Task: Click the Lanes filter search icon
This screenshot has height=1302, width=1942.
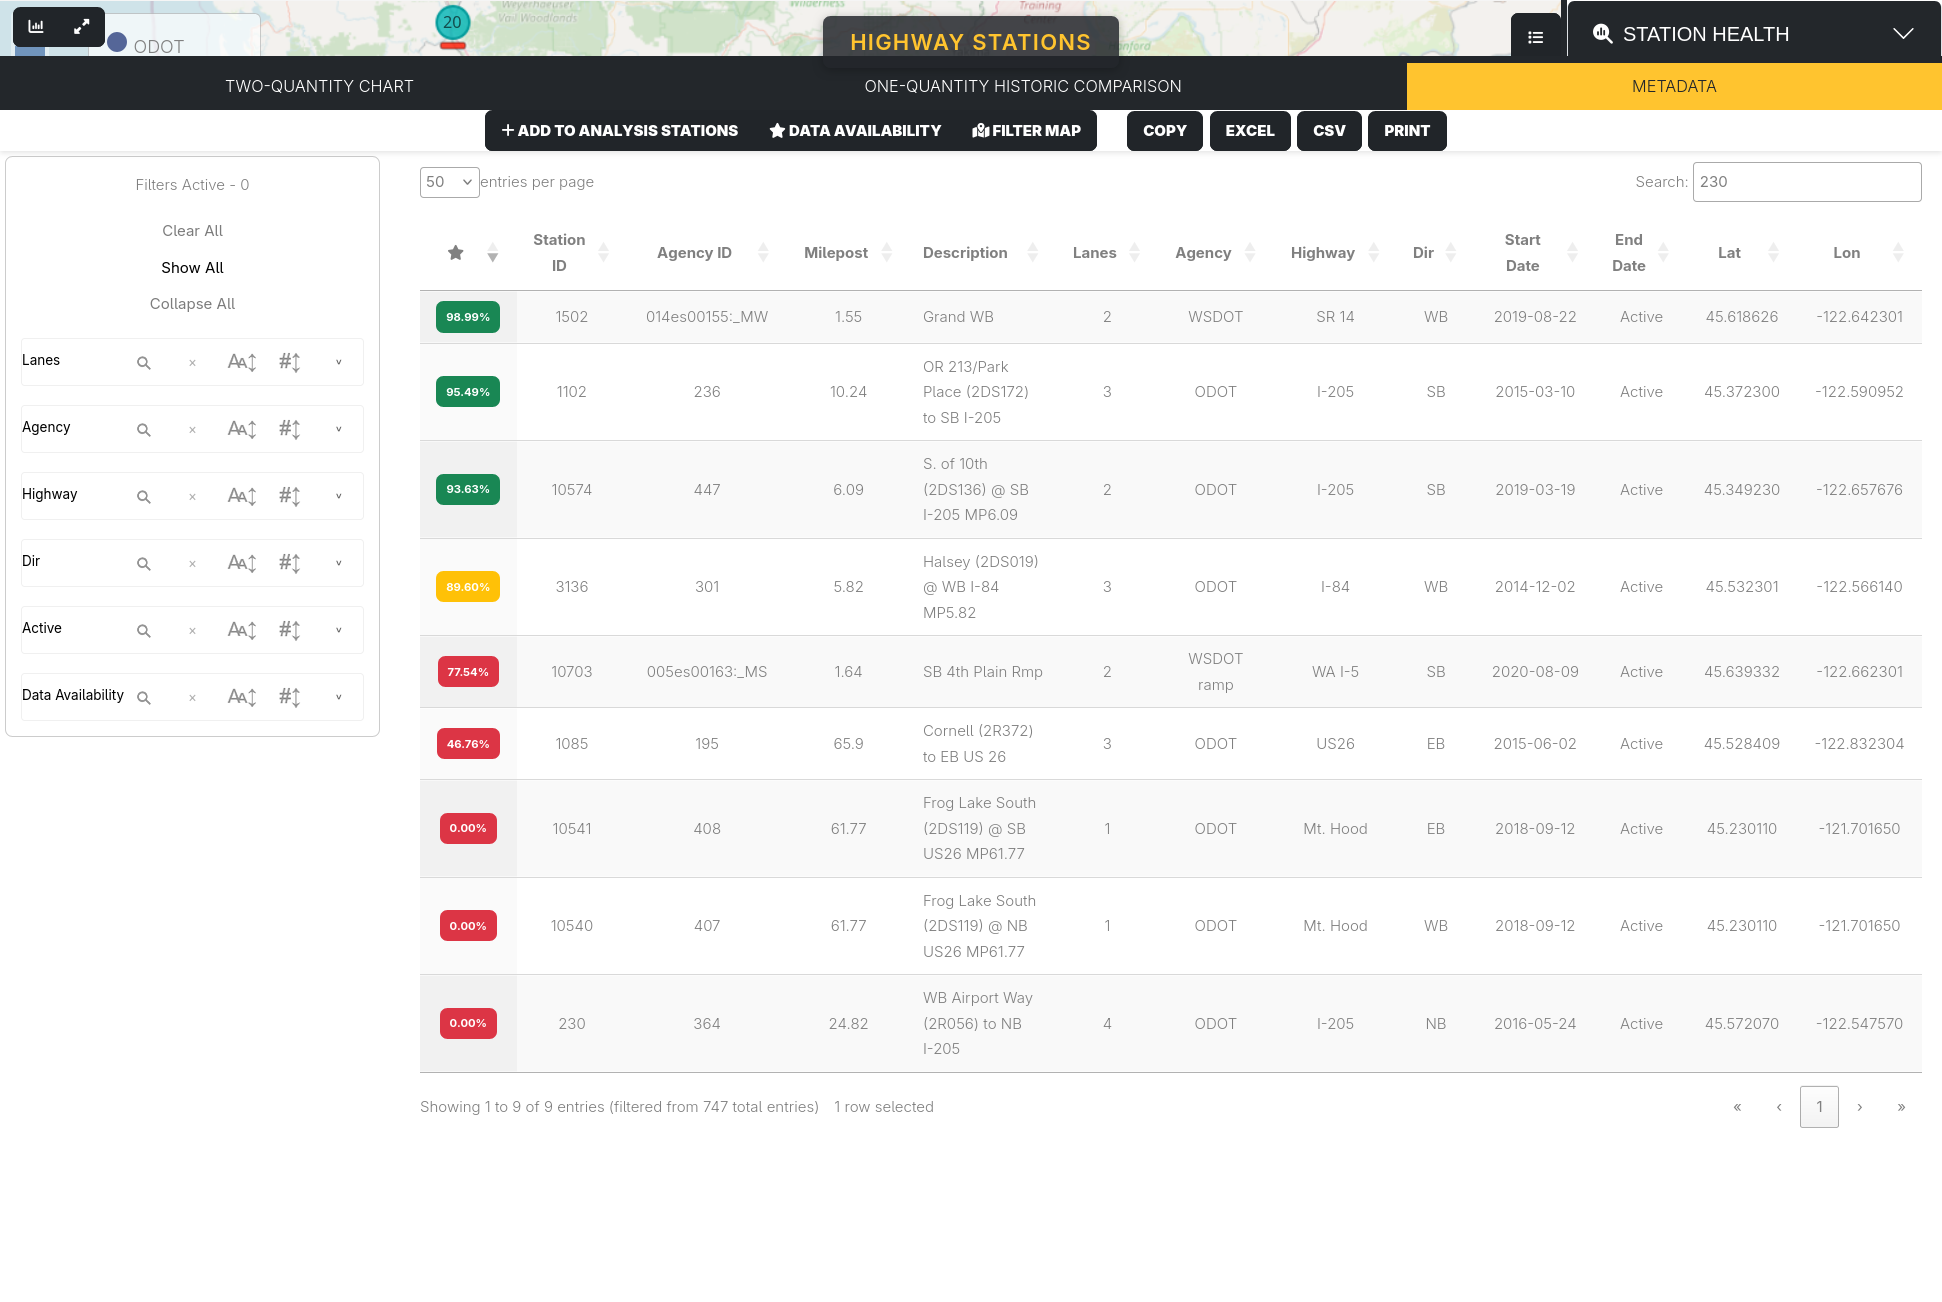Action: (144, 363)
